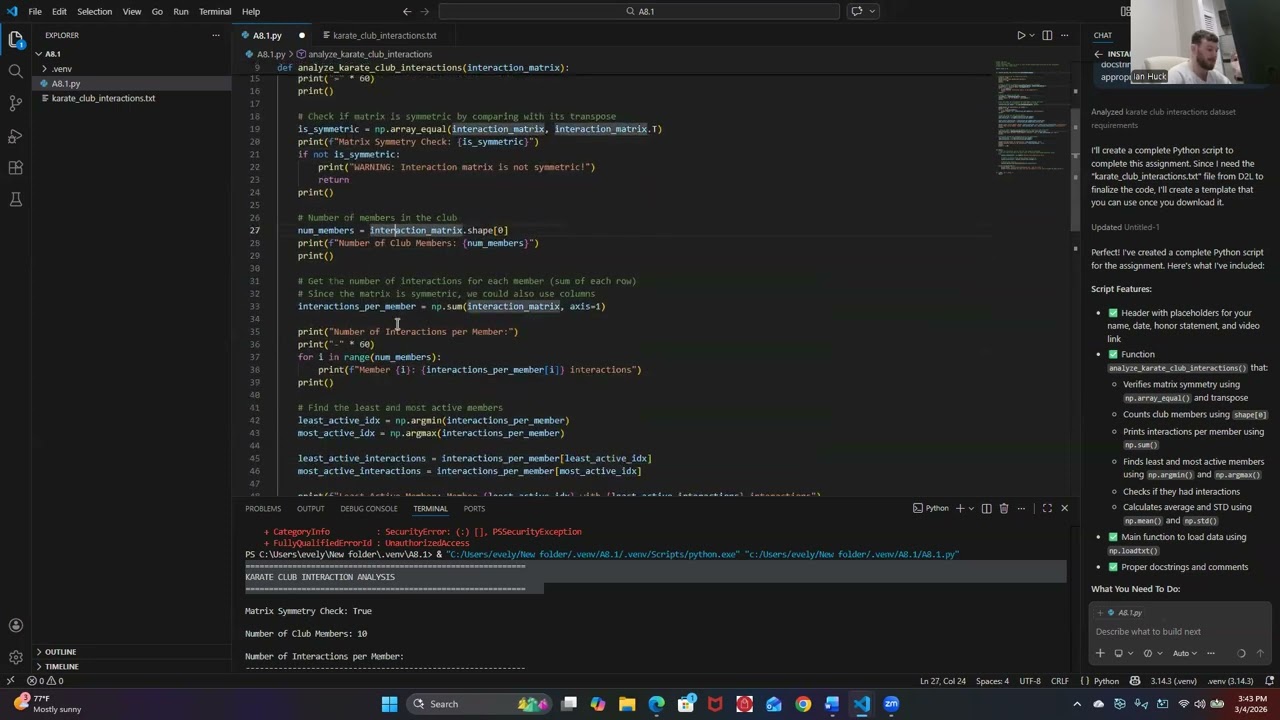Open Google Chrome from the taskbar
The height and width of the screenshot is (720, 1280).
tap(803, 704)
